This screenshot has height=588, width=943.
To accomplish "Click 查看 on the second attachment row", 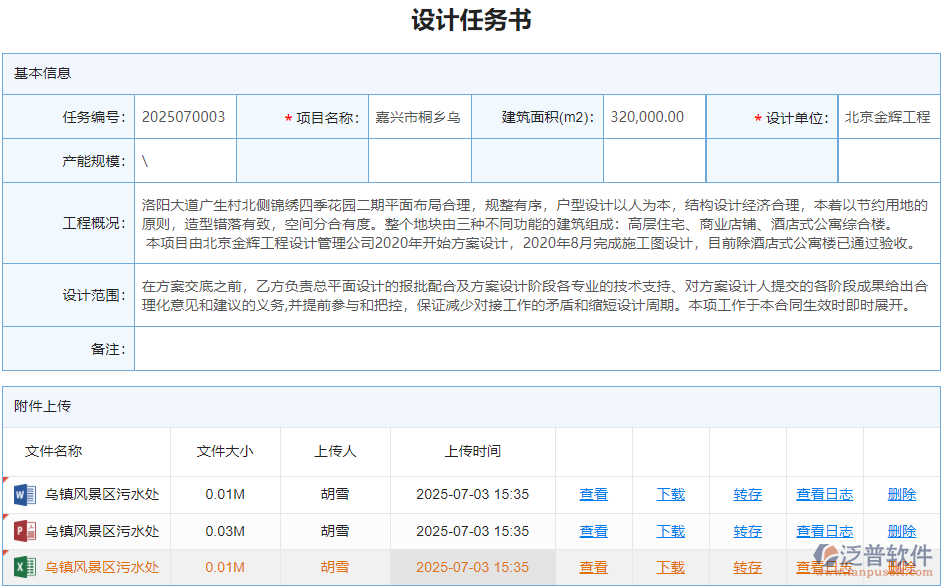I will click(x=593, y=531).
